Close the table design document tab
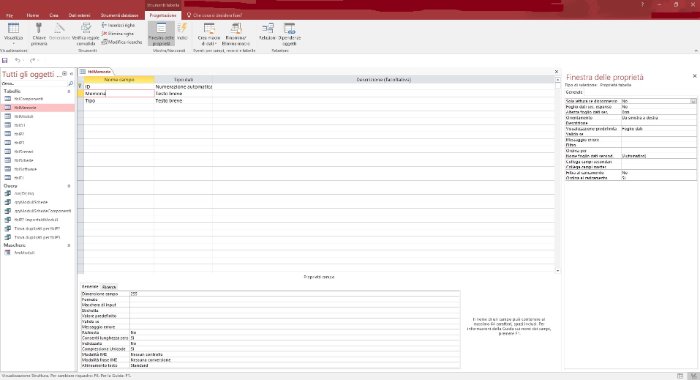This screenshot has height=380, width=700. [x=556, y=71]
